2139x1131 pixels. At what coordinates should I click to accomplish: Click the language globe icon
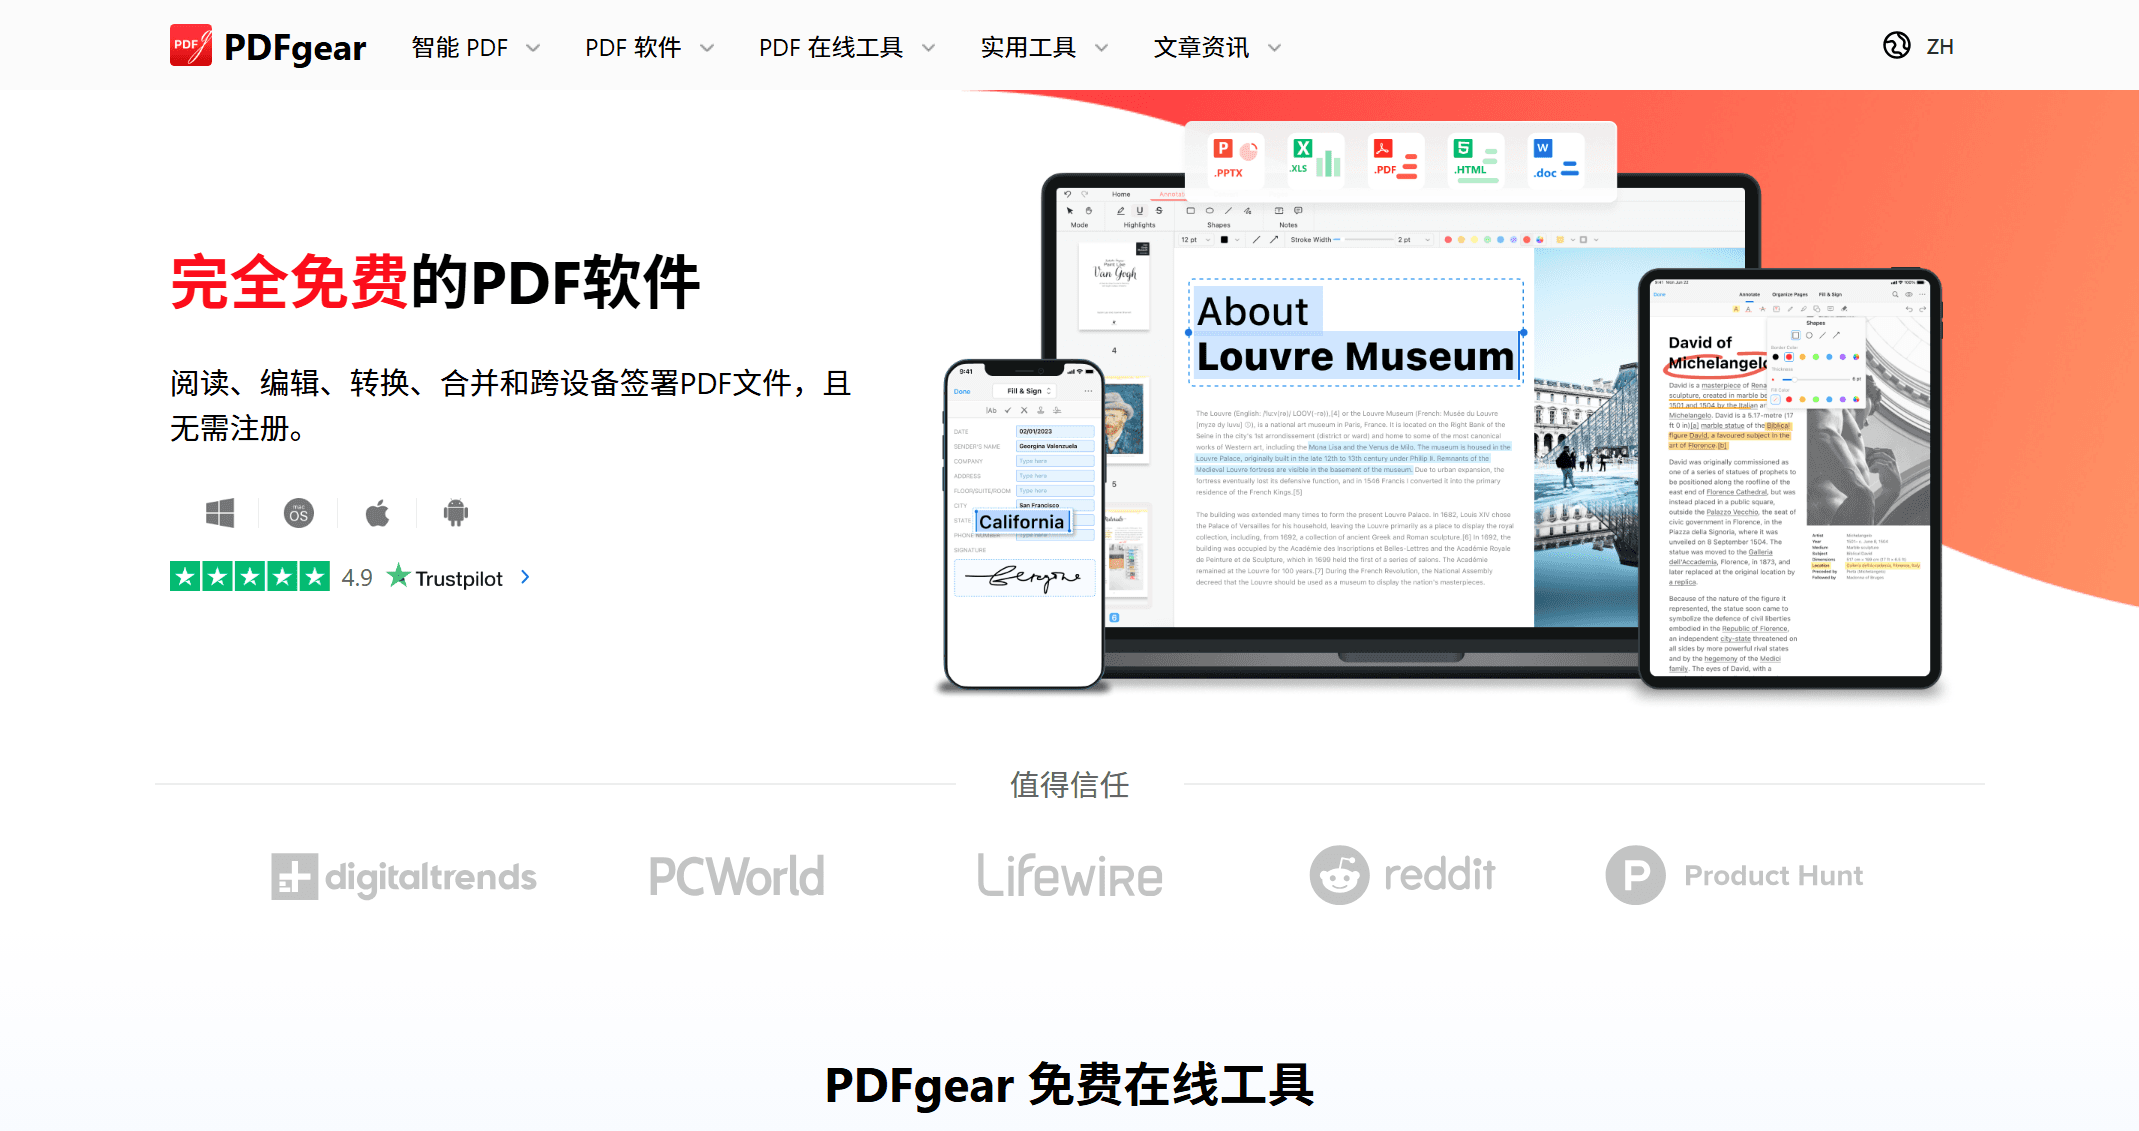(x=1897, y=46)
